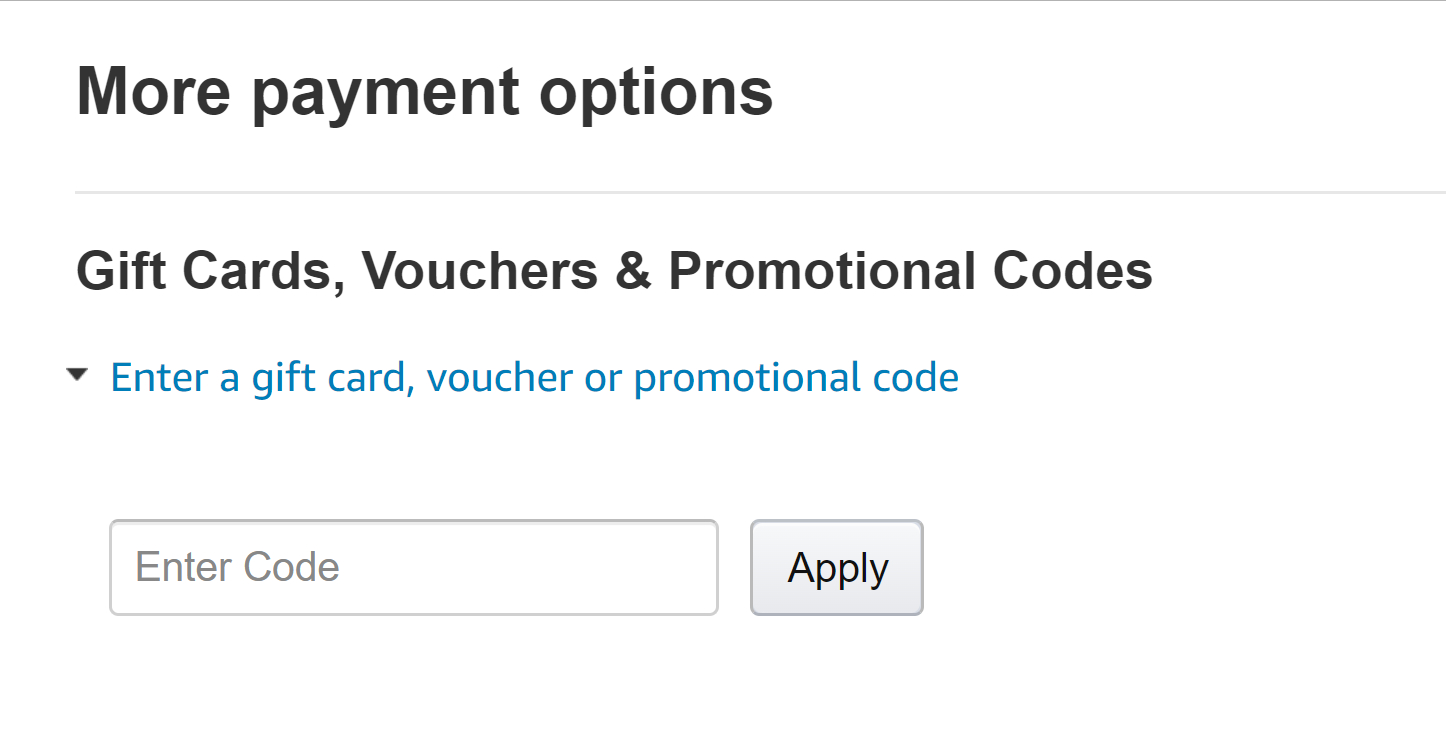1446x731 pixels.
Task: Click the horizontal divider under the heading
Action: coord(760,192)
